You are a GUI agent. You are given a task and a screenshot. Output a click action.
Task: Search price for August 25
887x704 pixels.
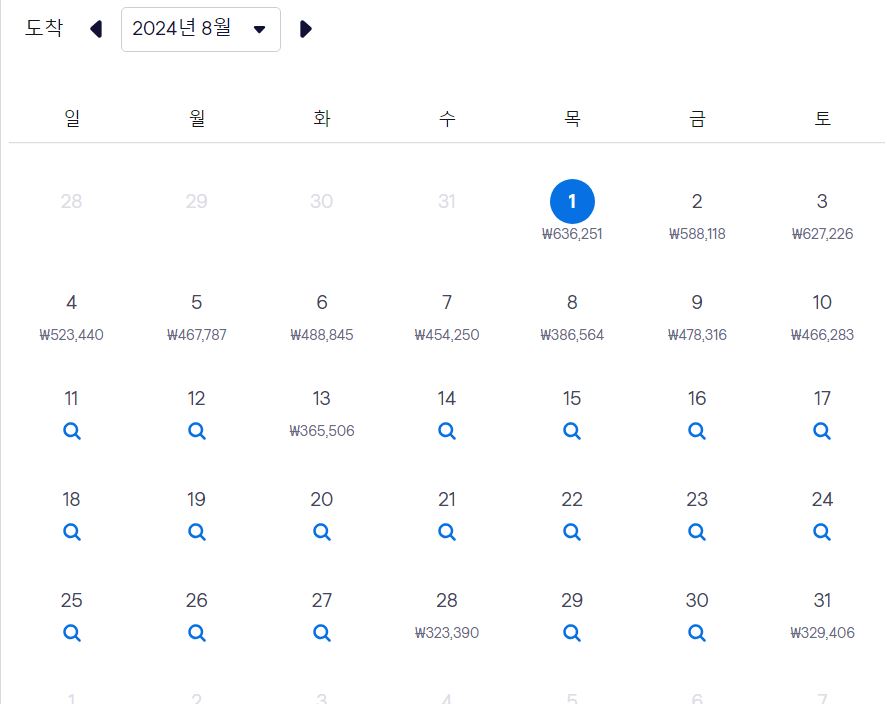tap(72, 632)
